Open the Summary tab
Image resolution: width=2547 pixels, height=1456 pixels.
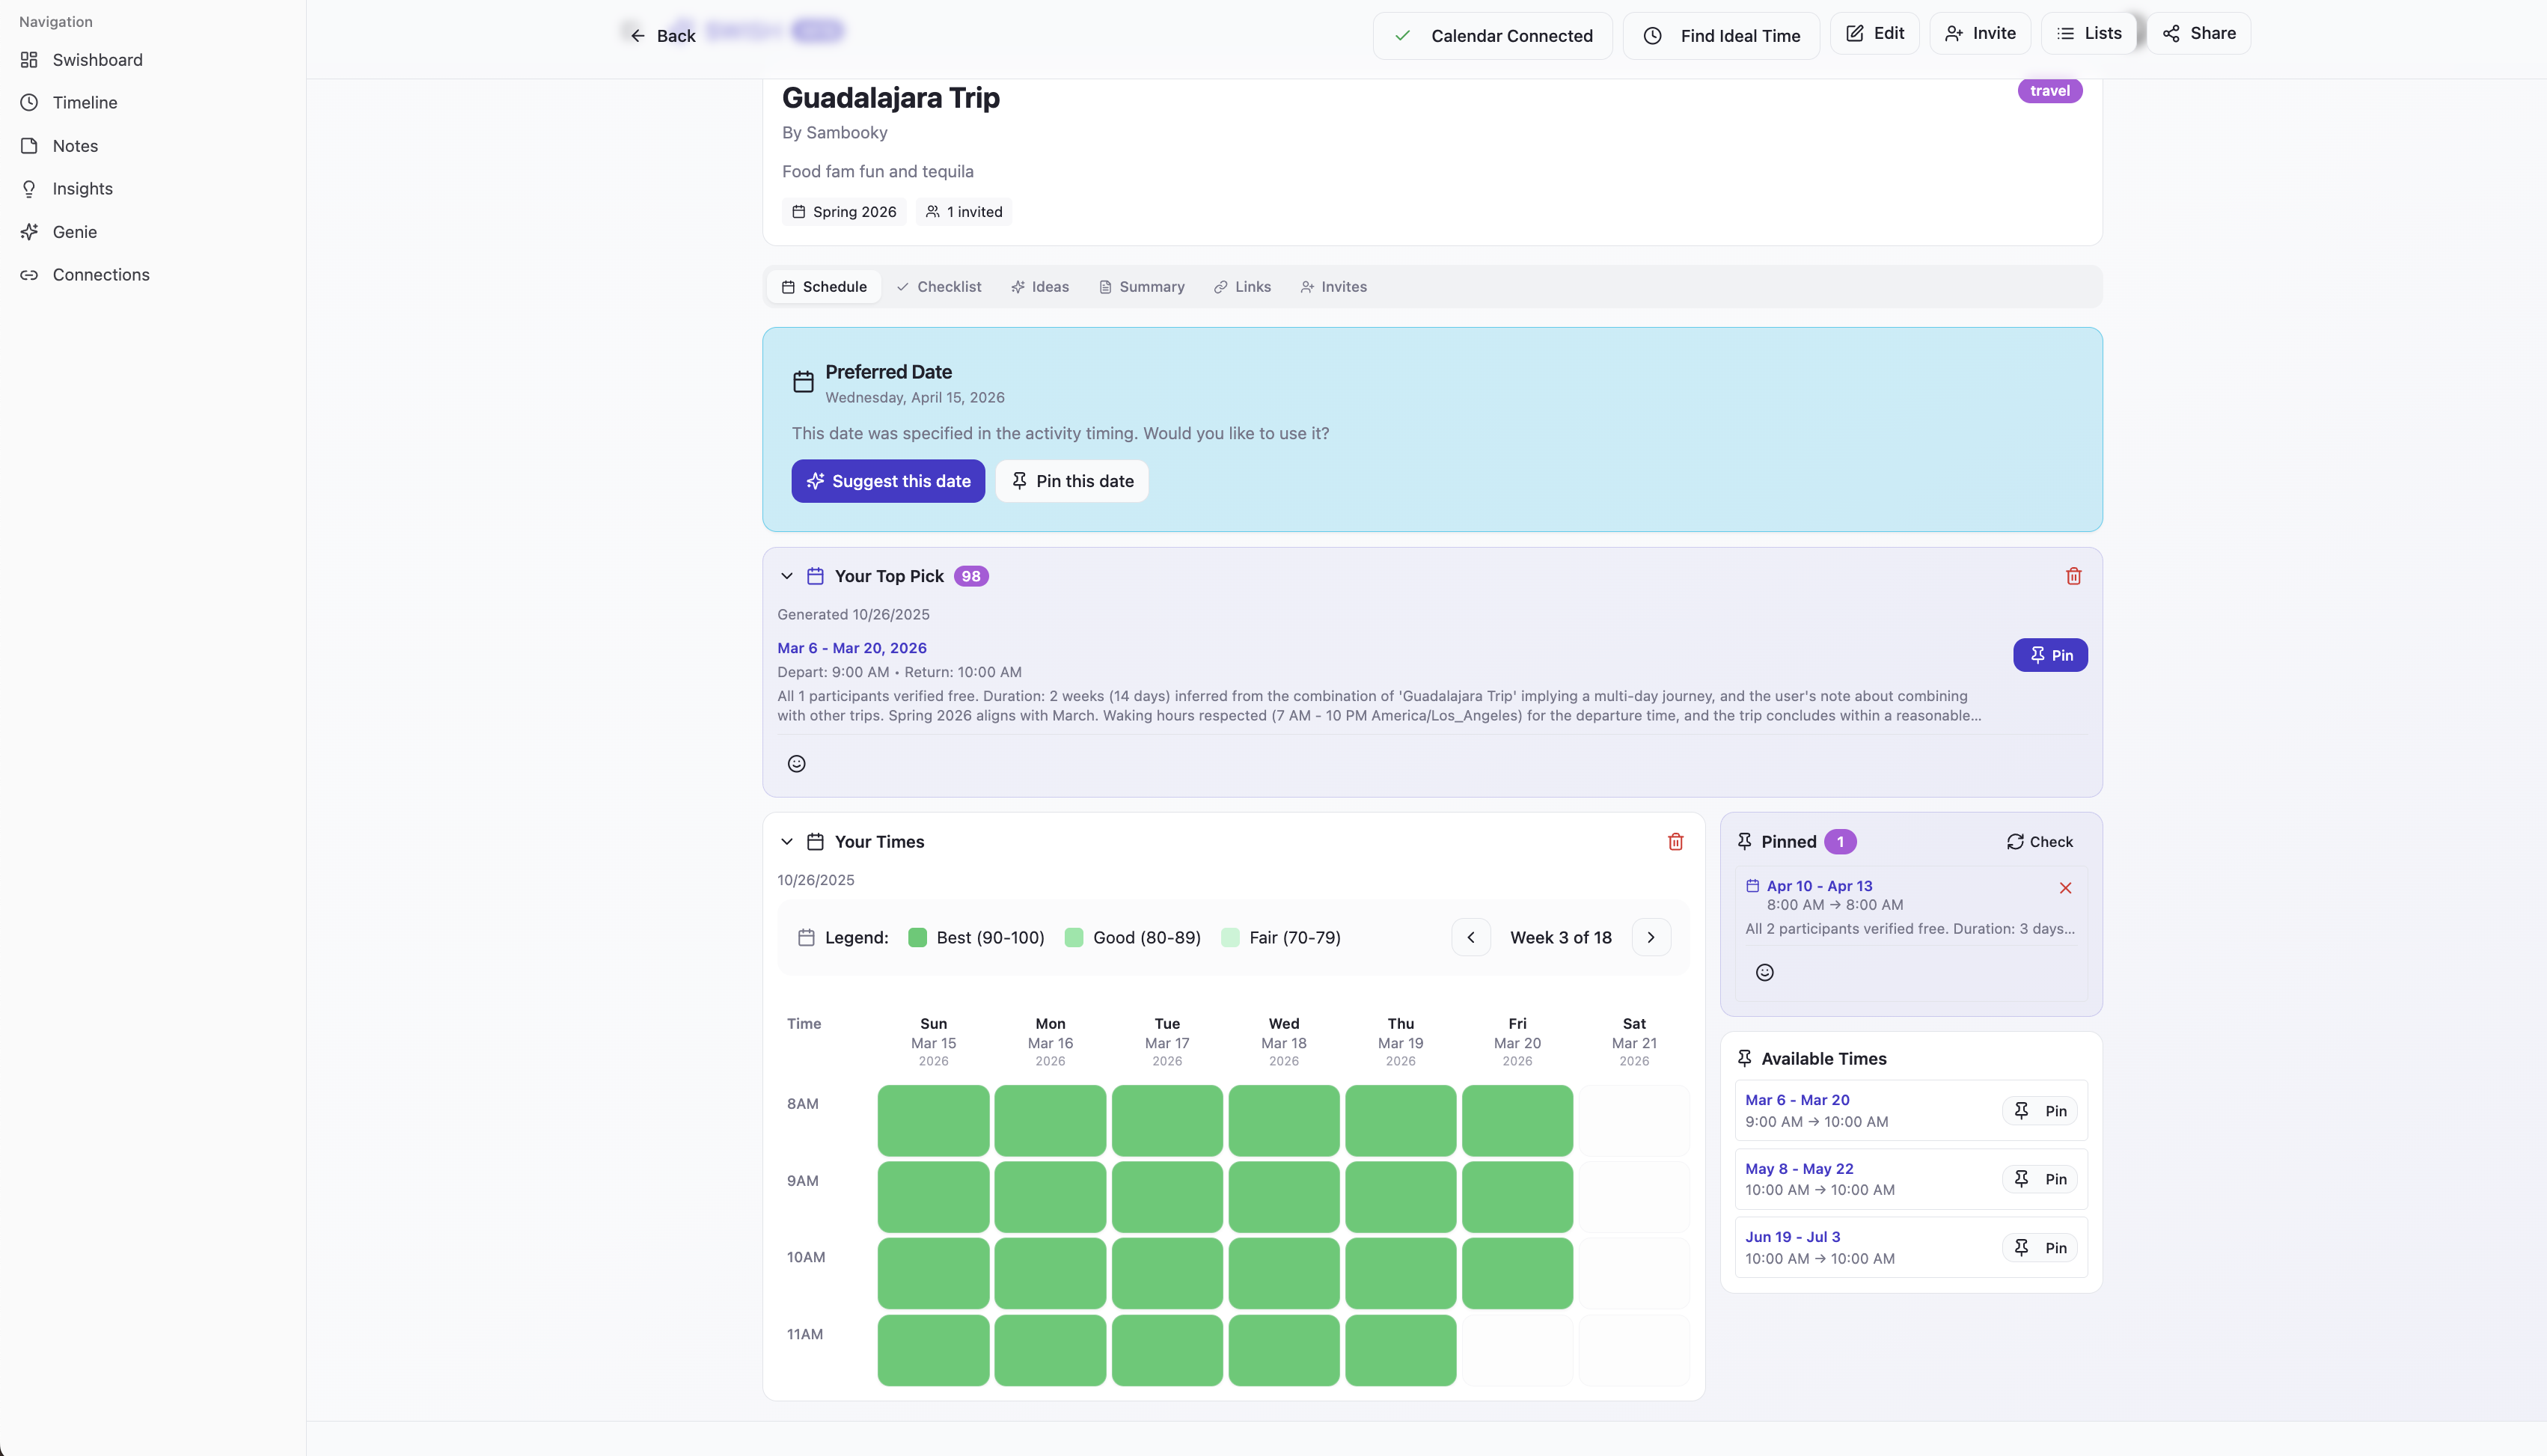1141,287
